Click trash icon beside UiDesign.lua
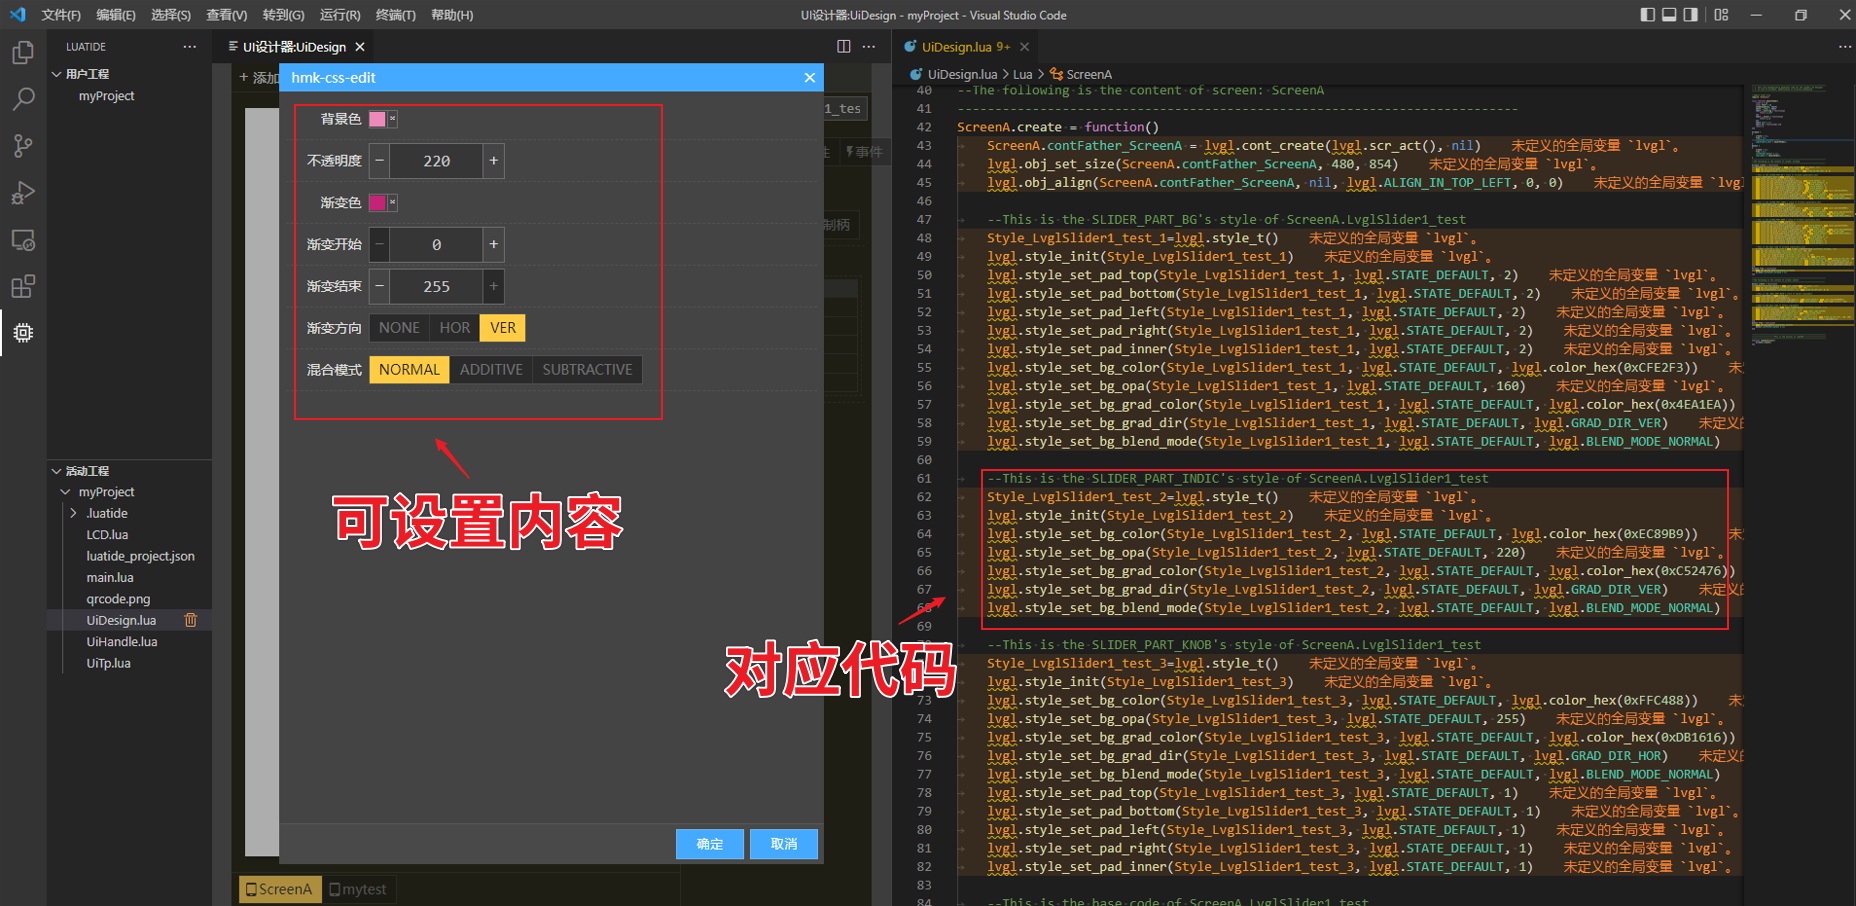1856x906 pixels. click(x=191, y=620)
